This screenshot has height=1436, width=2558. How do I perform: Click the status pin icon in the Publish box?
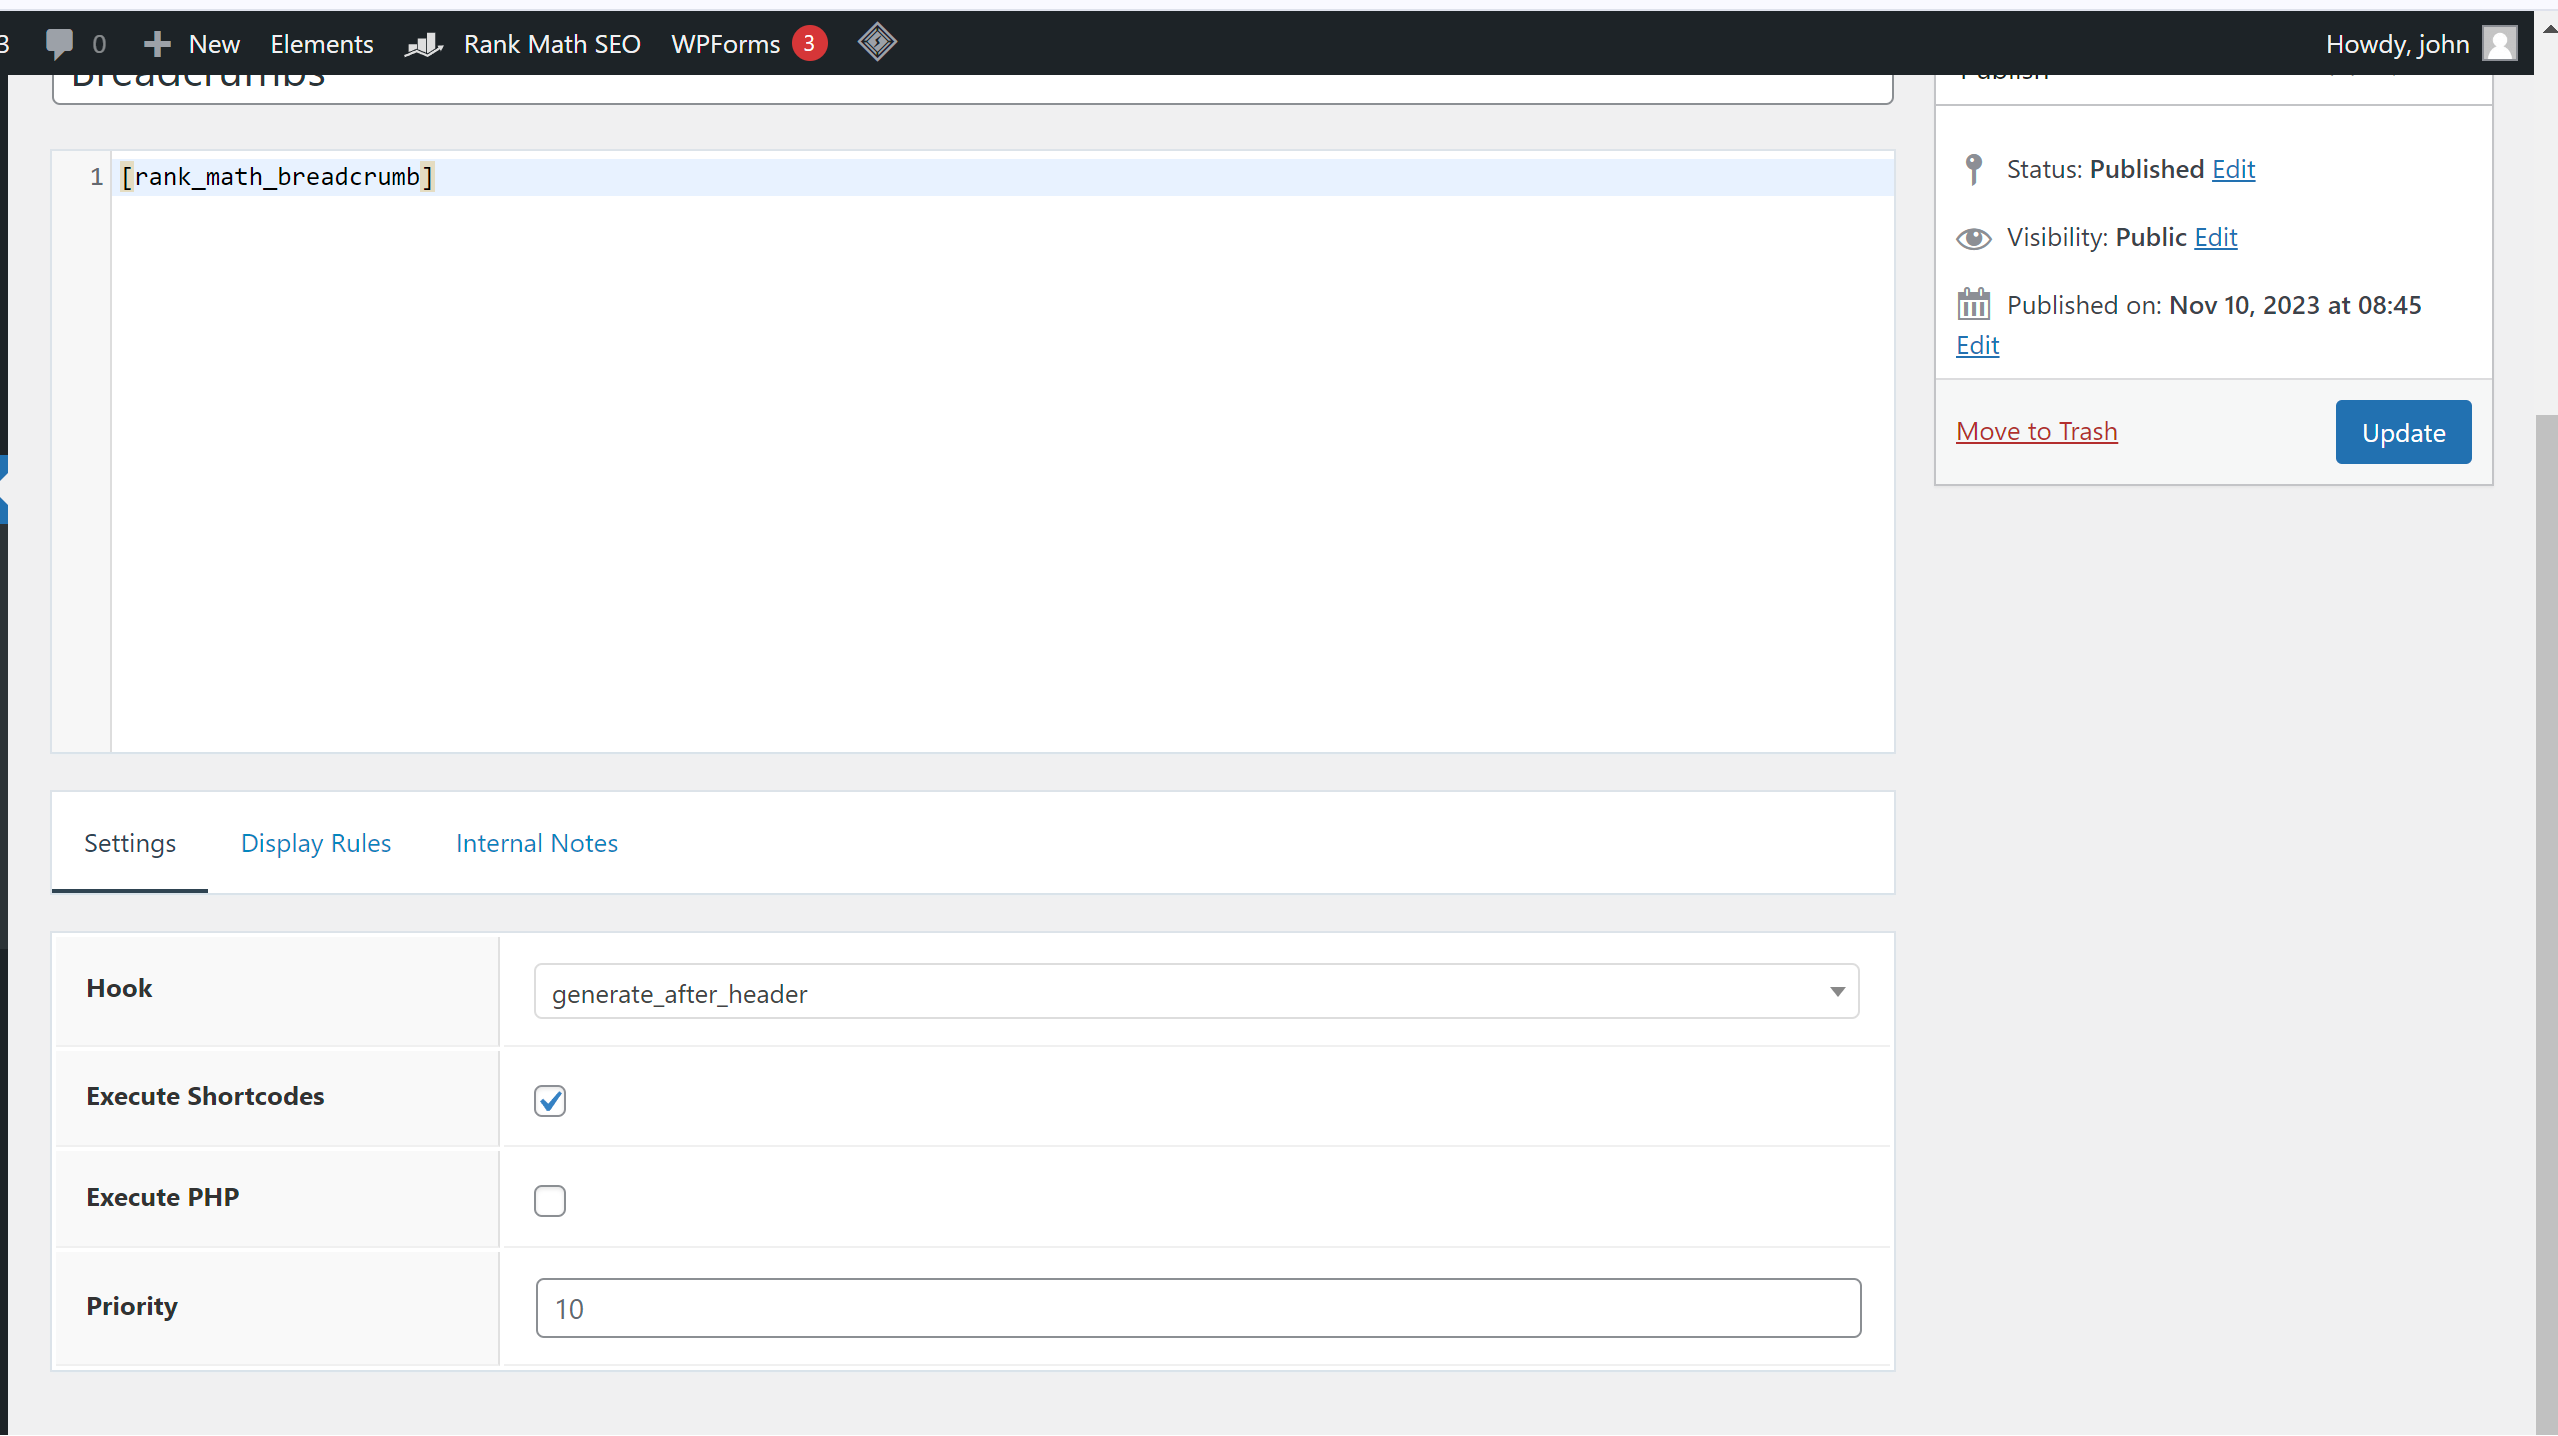(x=1974, y=169)
